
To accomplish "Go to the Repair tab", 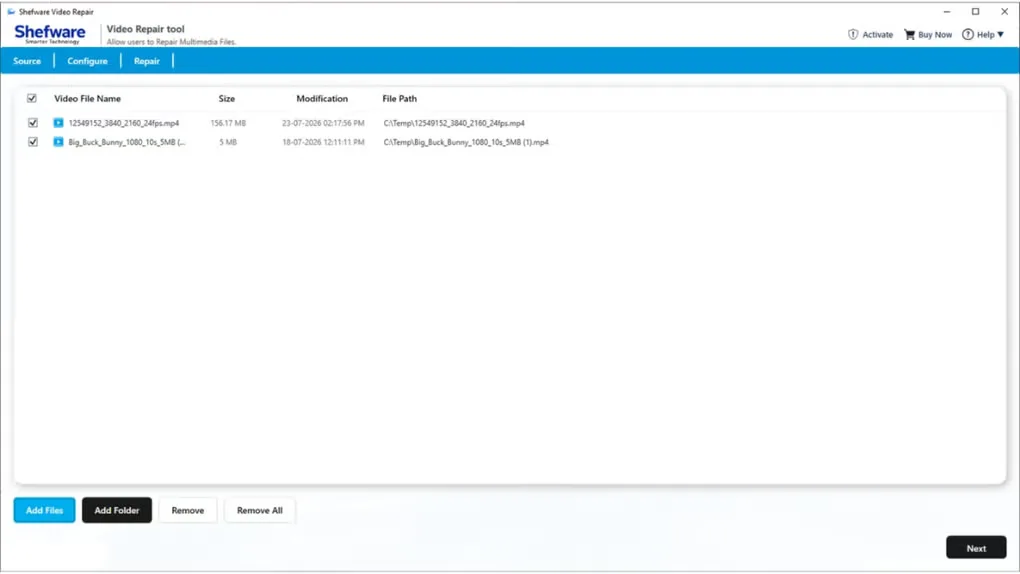I will [146, 61].
